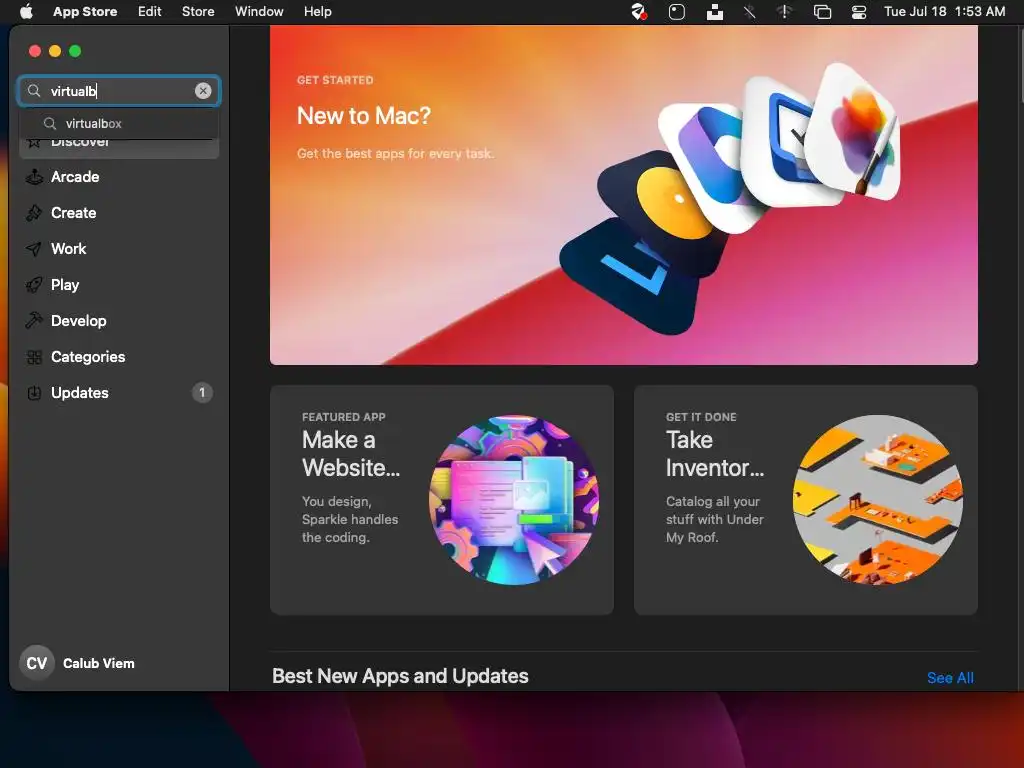This screenshot has height=768, width=1024.
Task: Click the Sparkle colorful circle artwork
Action: coord(514,500)
